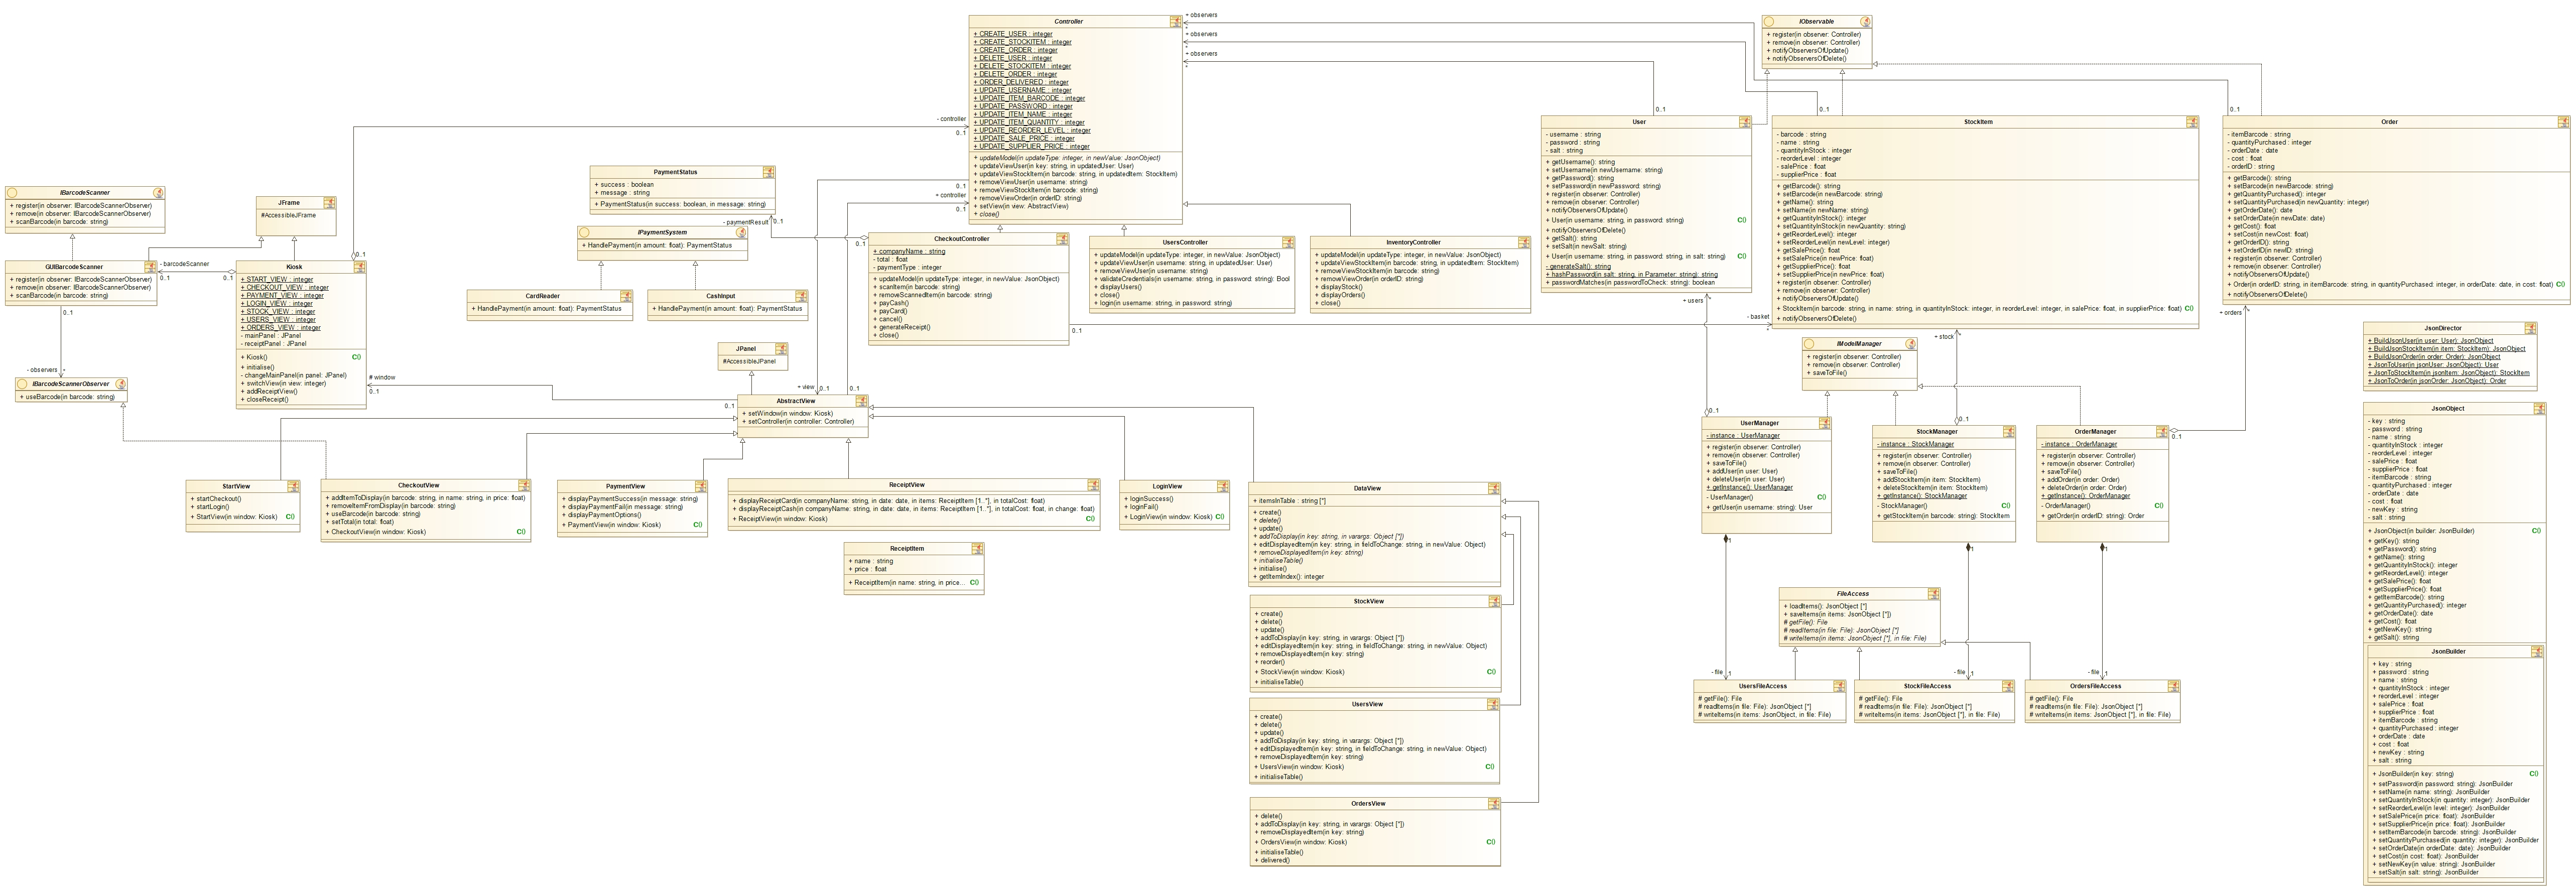
Task: Select the JsonDirector class title
Action: pyautogui.click(x=2443, y=328)
